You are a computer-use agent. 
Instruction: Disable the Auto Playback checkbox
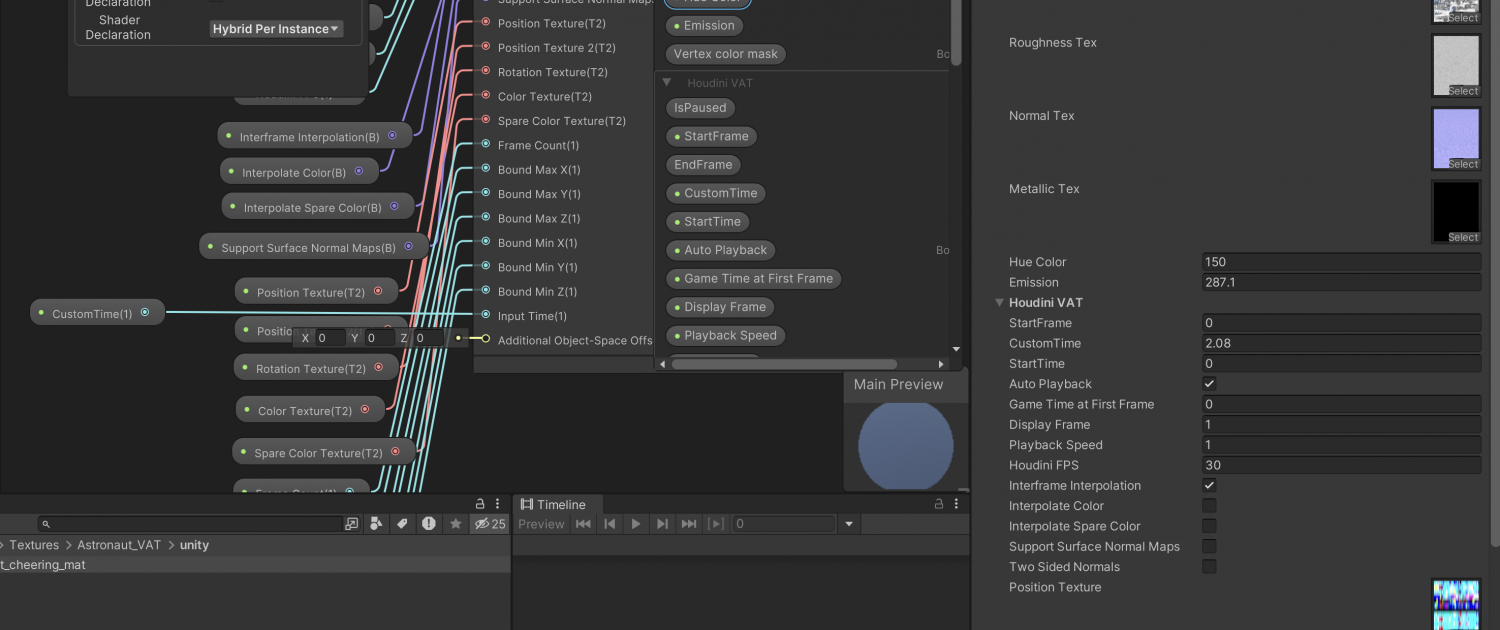tap(1209, 384)
